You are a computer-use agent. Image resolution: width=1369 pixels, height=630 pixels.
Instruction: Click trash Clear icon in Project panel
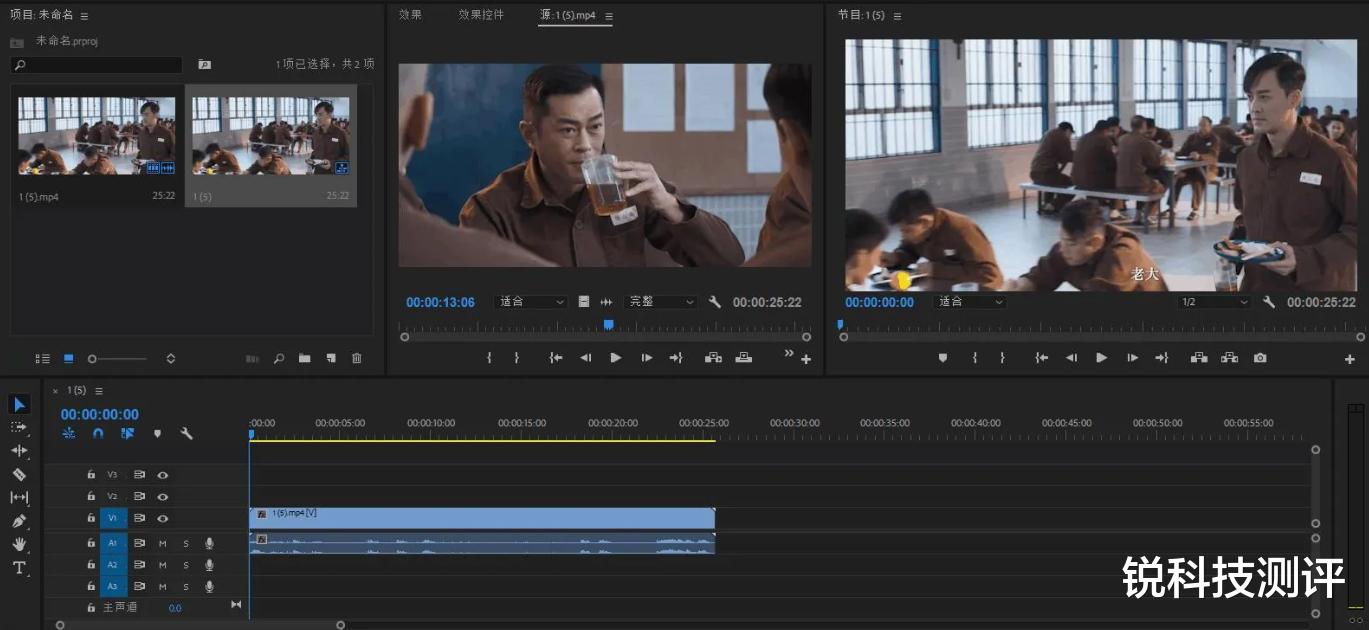(356, 358)
